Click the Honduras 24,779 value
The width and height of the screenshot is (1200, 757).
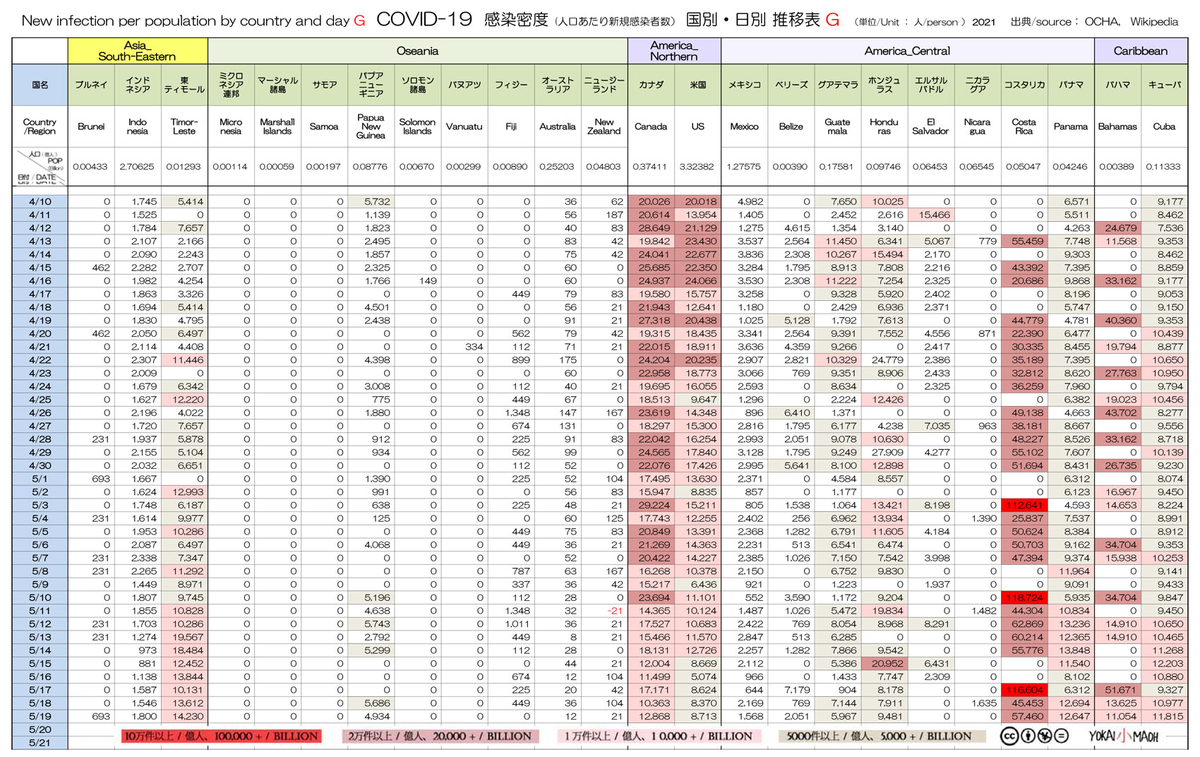coord(888,359)
